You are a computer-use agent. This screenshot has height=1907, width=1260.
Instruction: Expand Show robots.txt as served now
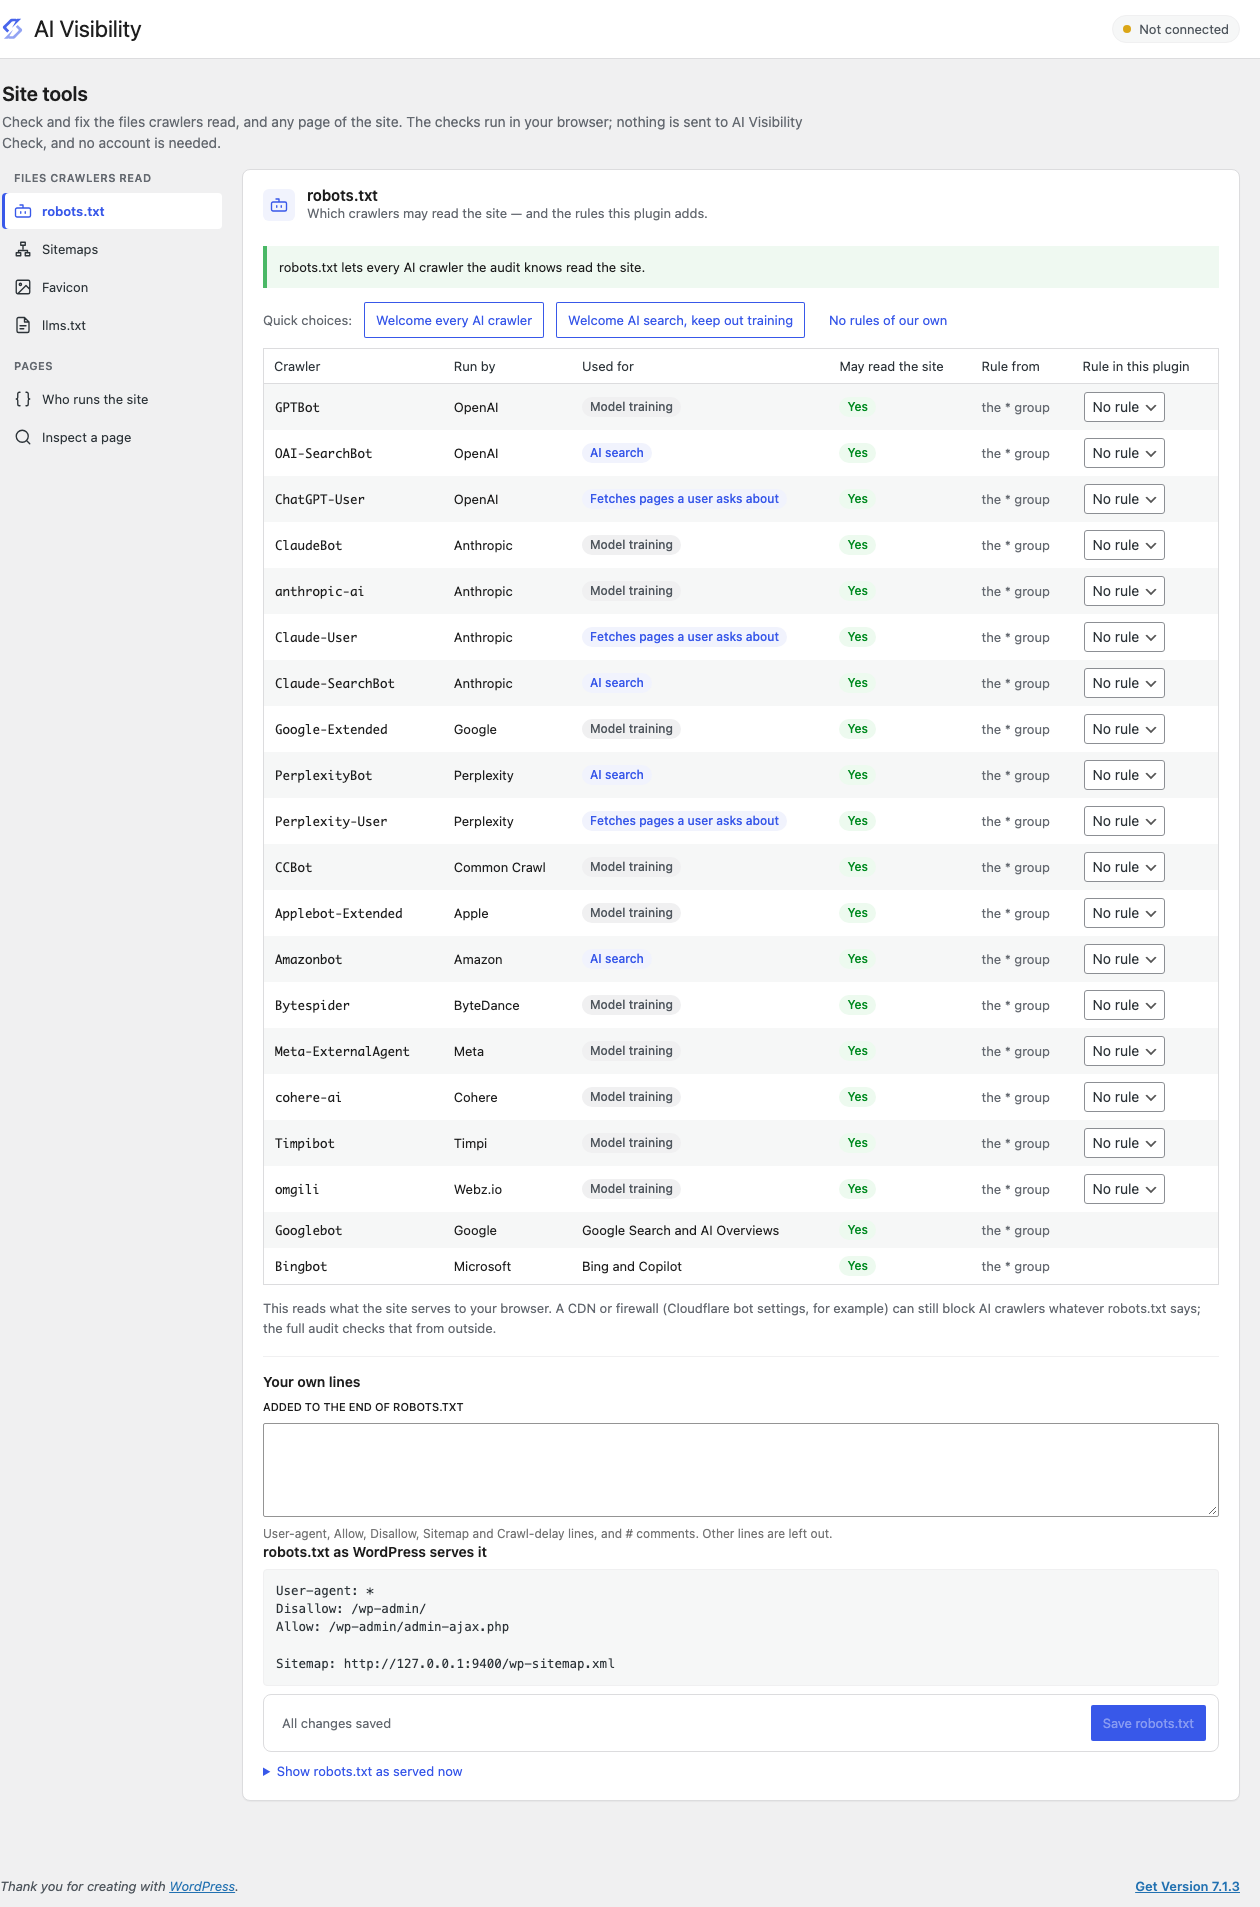tap(362, 1772)
